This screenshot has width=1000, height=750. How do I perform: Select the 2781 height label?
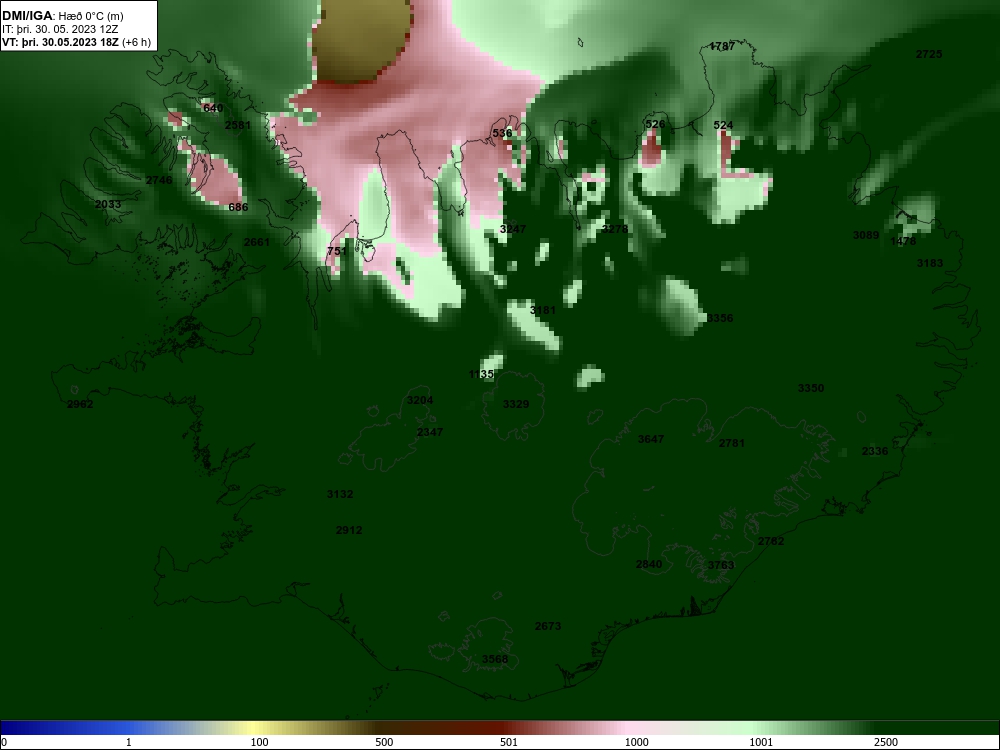point(732,443)
